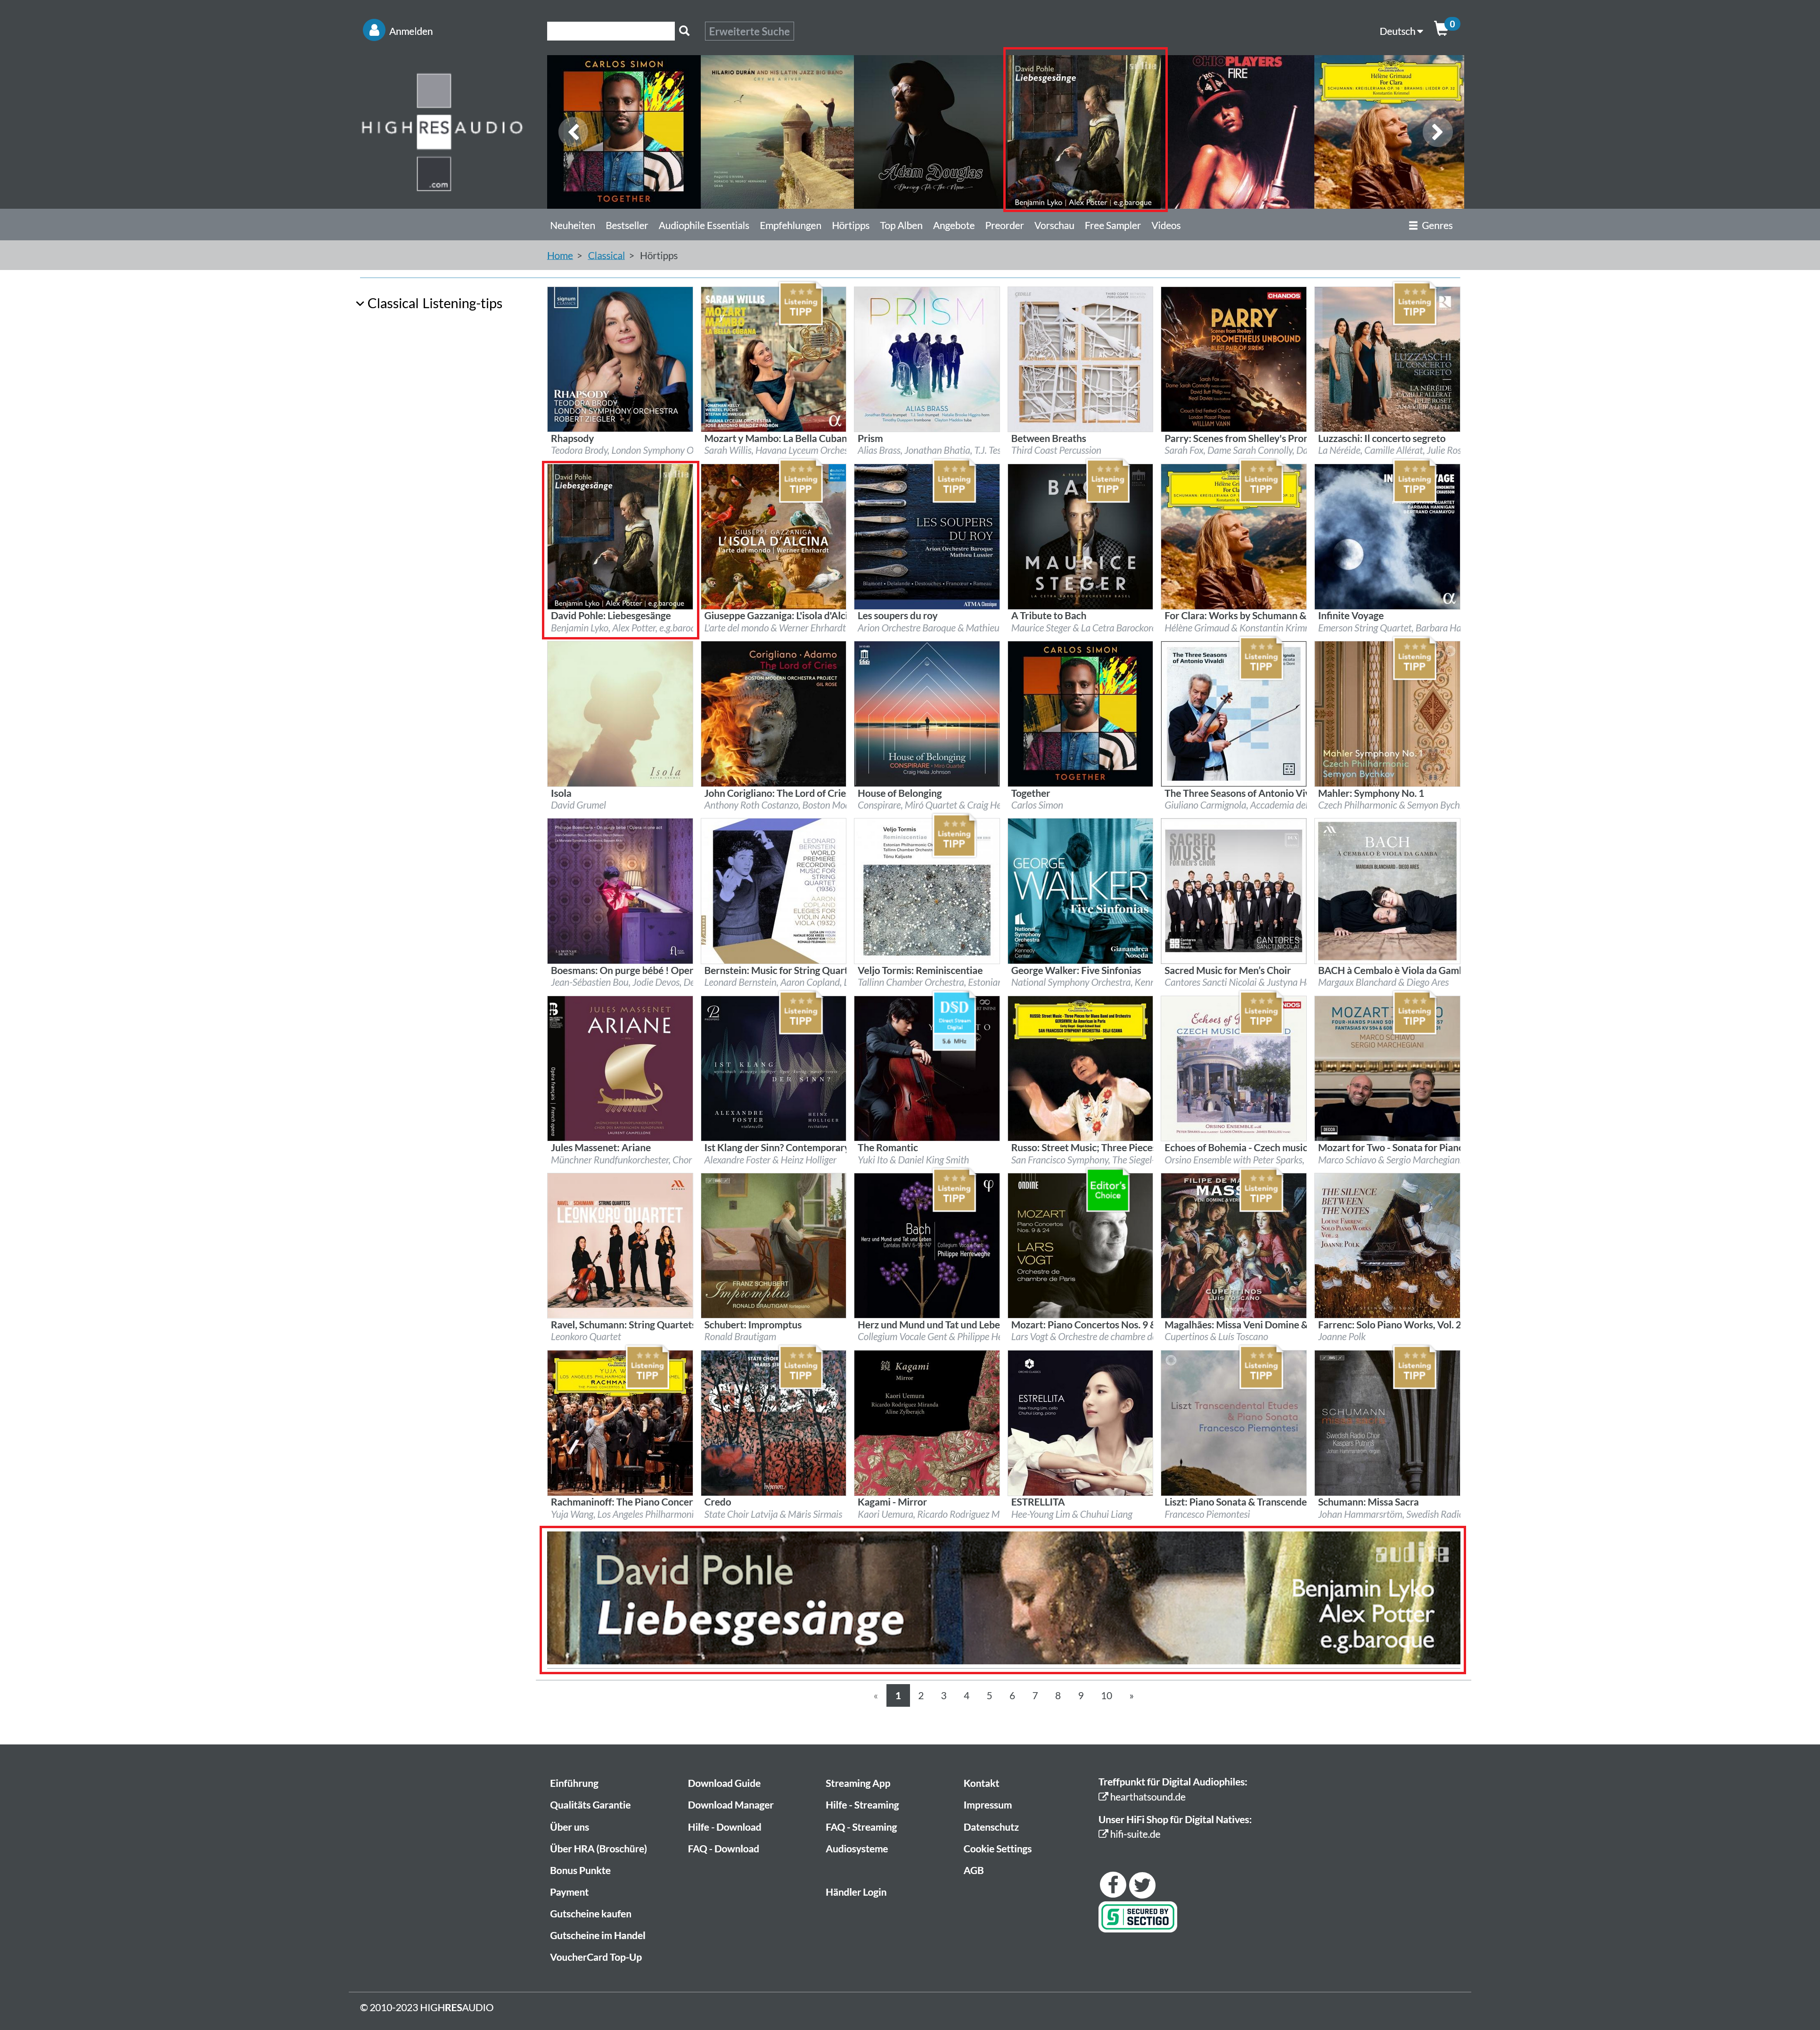Click the Secured by Sectigo badge
Image resolution: width=1820 pixels, height=2030 pixels.
click(x=1137, y=1916)
